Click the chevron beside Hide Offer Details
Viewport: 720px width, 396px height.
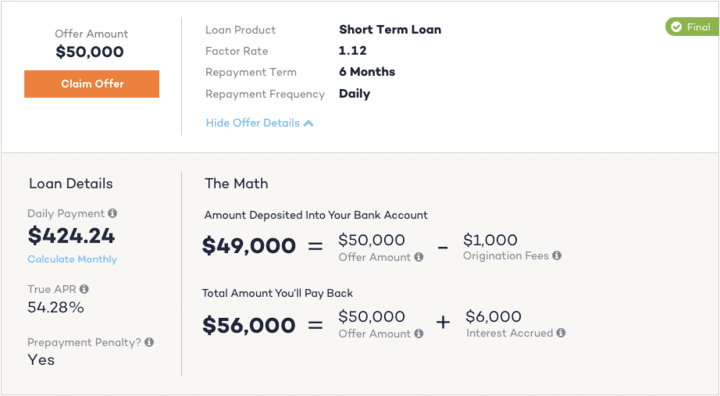pyautogui.click(x=309, y=123)
